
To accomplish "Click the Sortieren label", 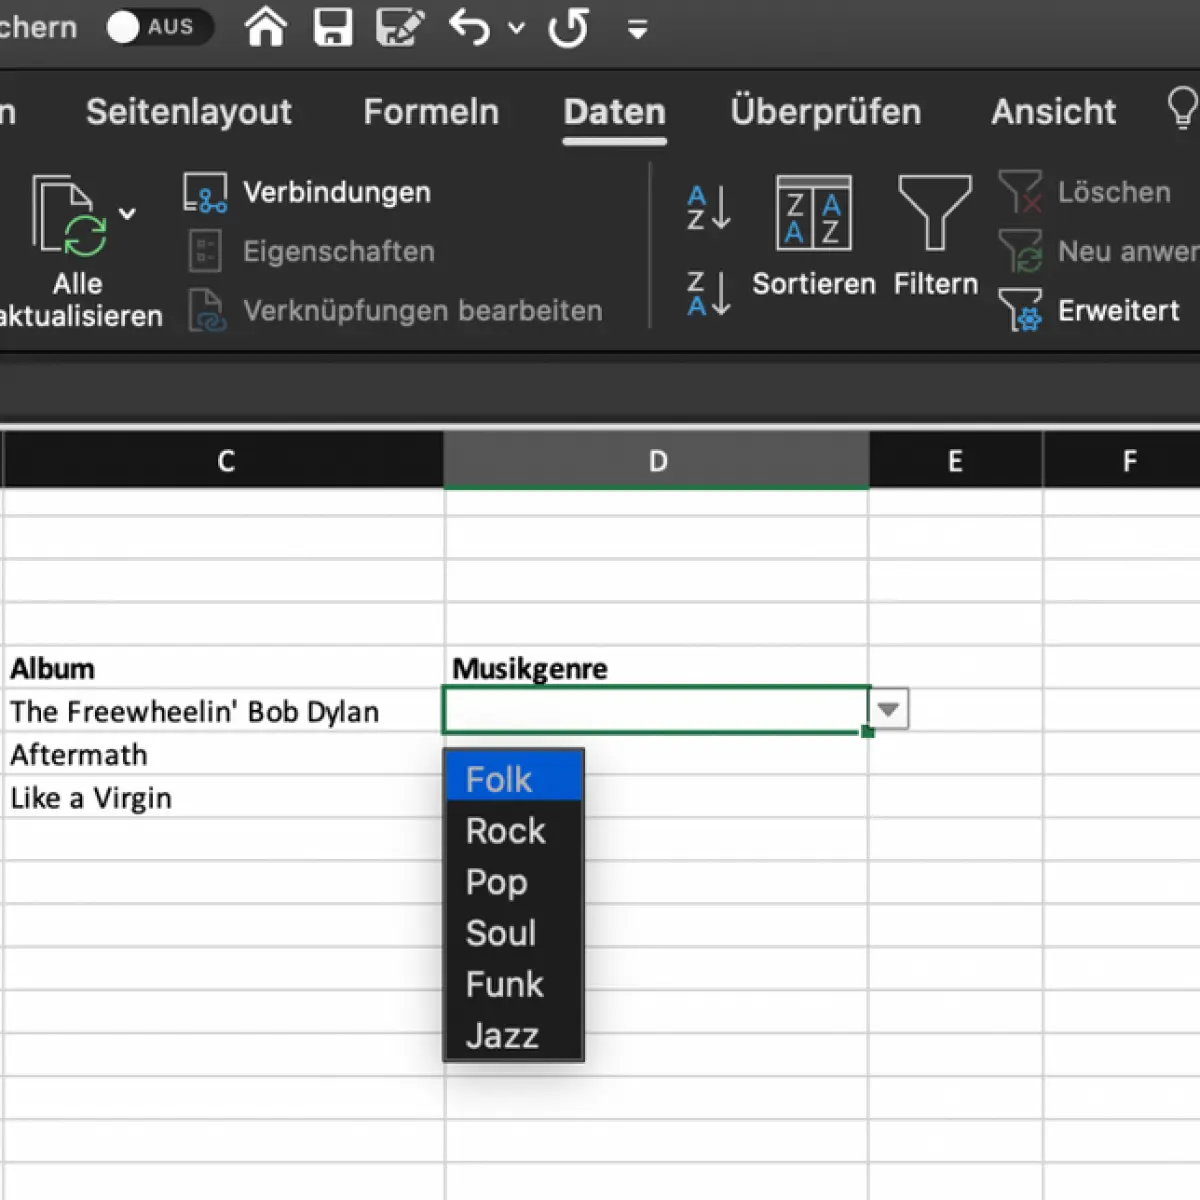I will coord(814,284).
